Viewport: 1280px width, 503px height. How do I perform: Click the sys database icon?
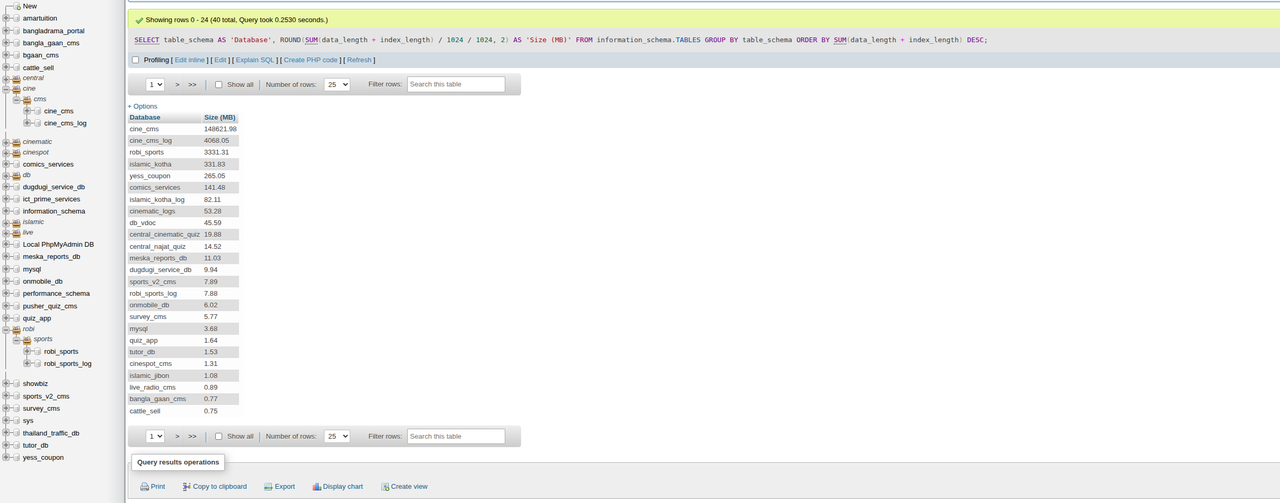click(16, 420)
